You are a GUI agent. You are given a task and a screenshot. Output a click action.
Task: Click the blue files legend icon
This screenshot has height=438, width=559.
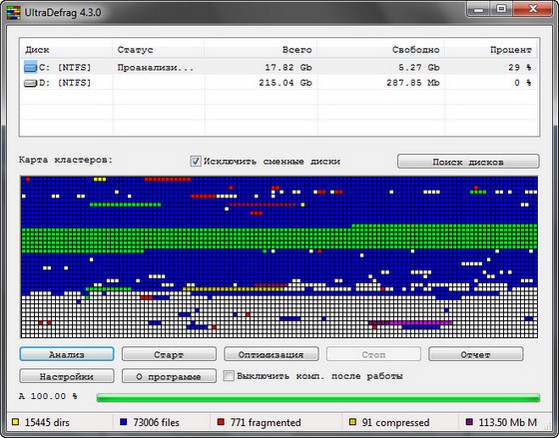124,422
